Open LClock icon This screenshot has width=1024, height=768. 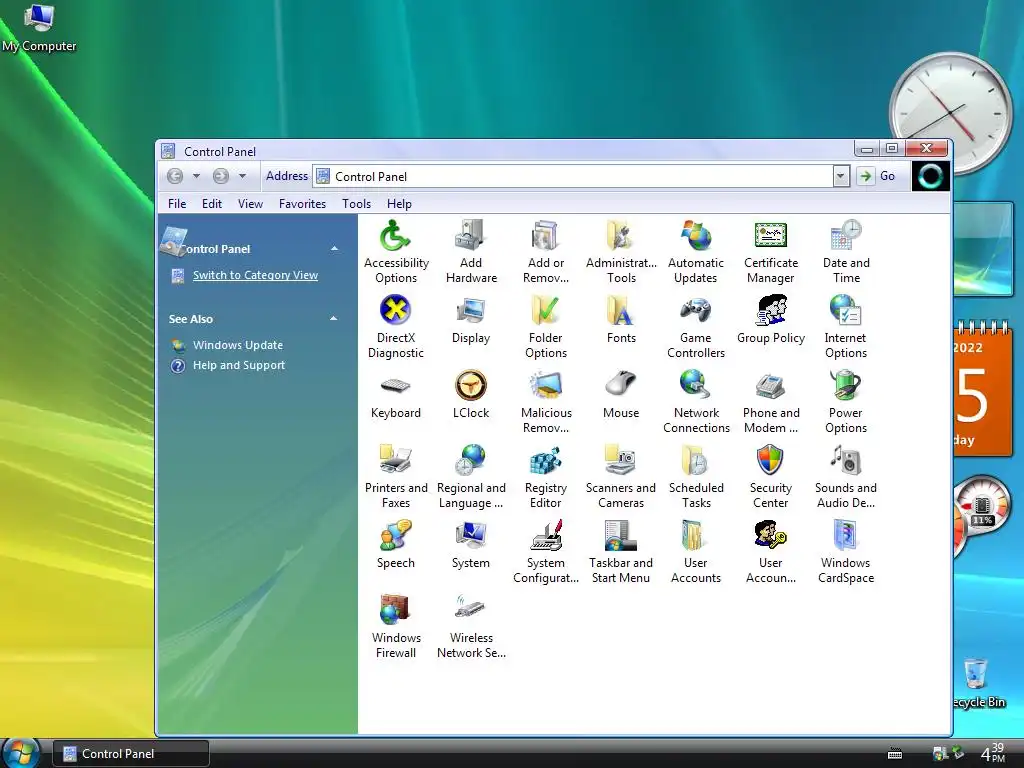point(470,385)
